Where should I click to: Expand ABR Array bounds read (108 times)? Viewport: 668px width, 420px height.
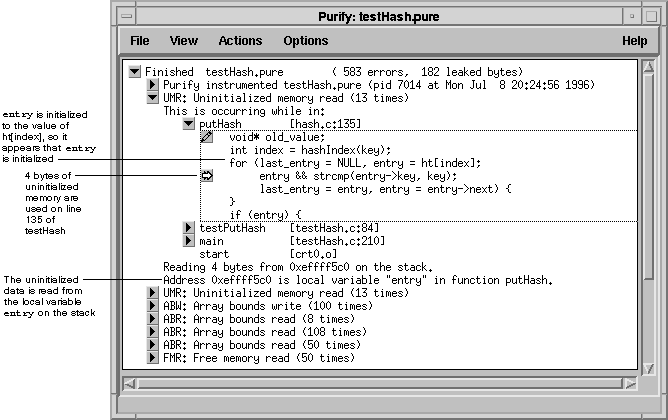pos(153,332)
